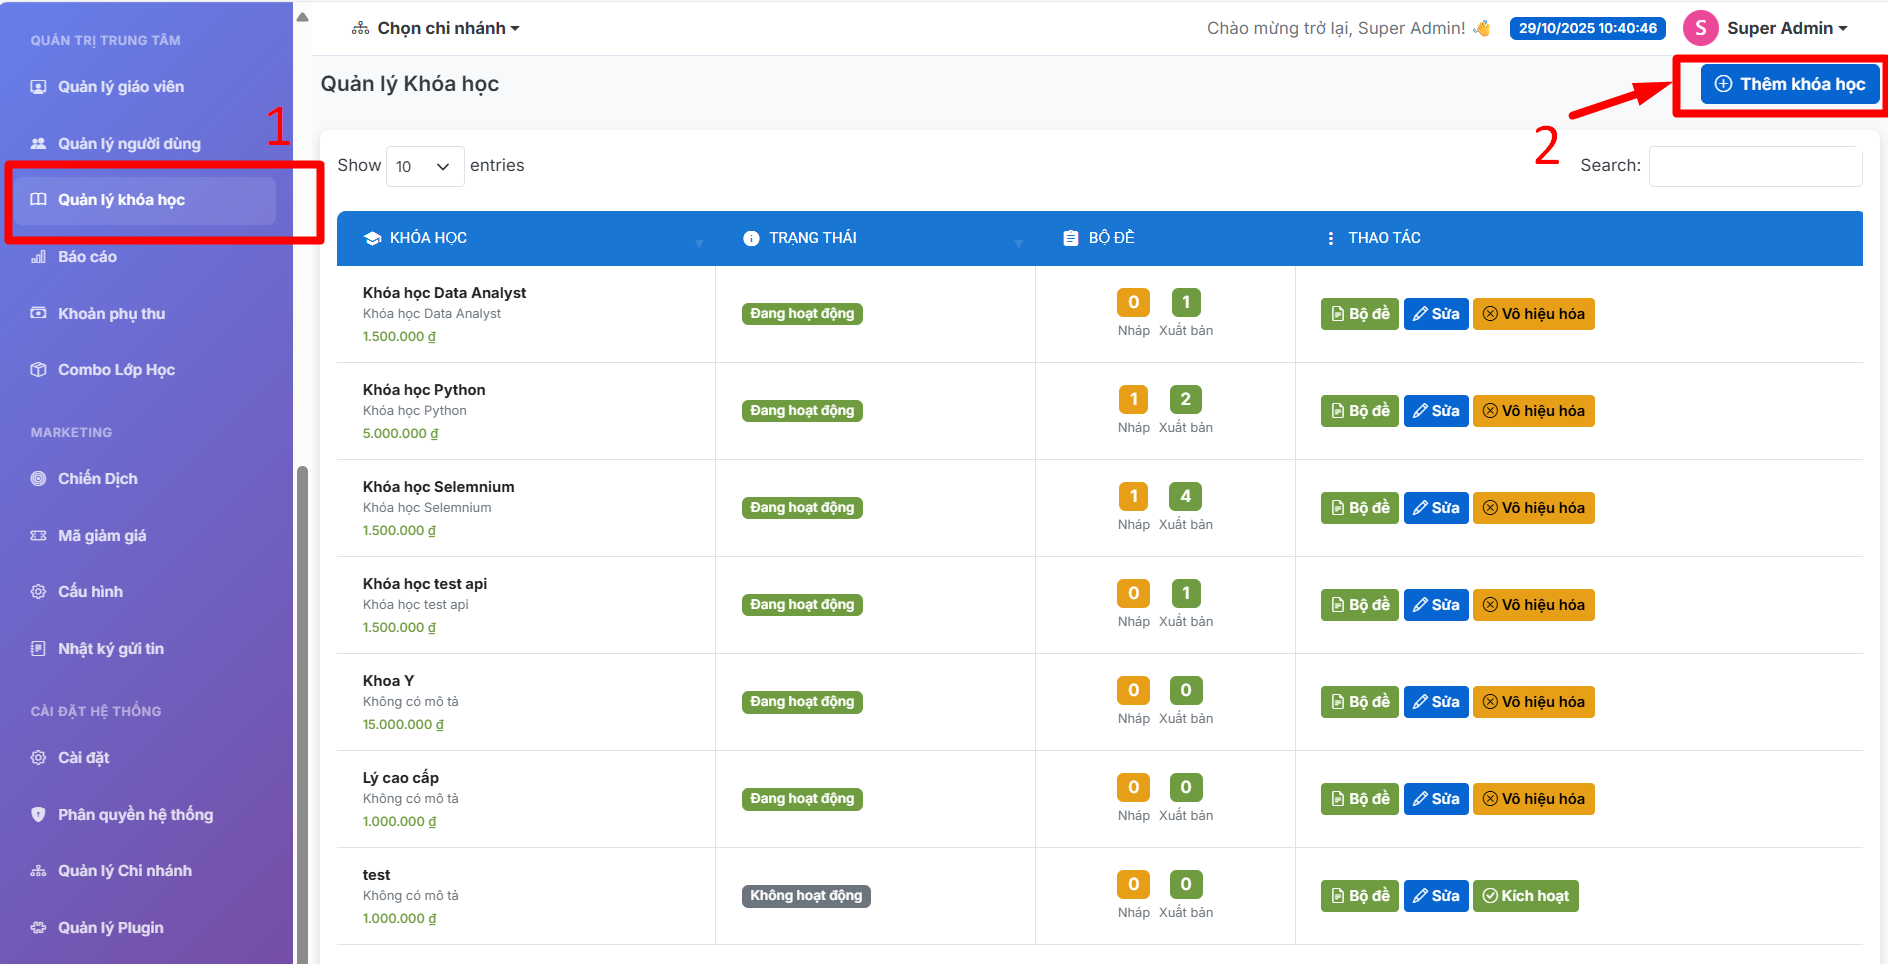This screenshot has width=1888, height=964.
Task: Click the Báo cáo chart icon in sidebar
Action: tap(38, 257)
